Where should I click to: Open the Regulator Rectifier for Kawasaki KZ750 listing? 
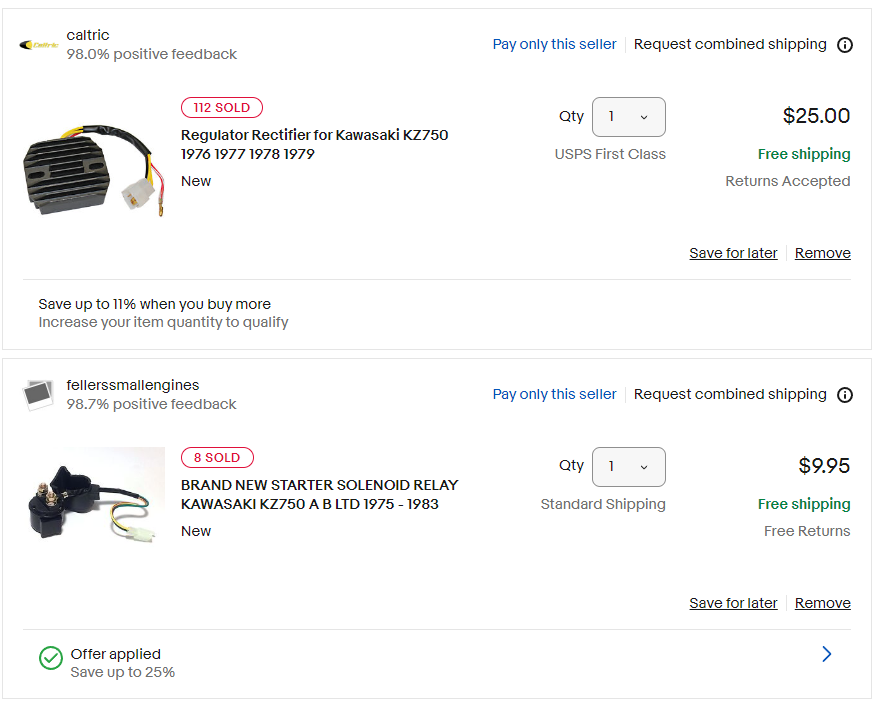point(314,145)
